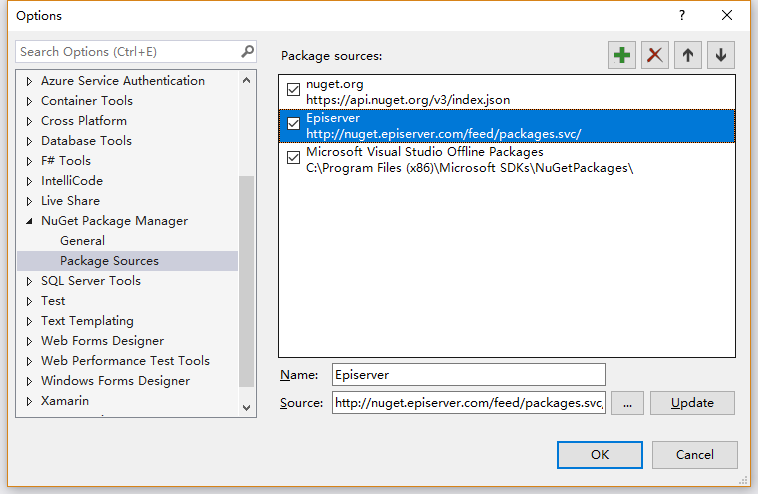Expand Text Templating node

click(29, 321)
